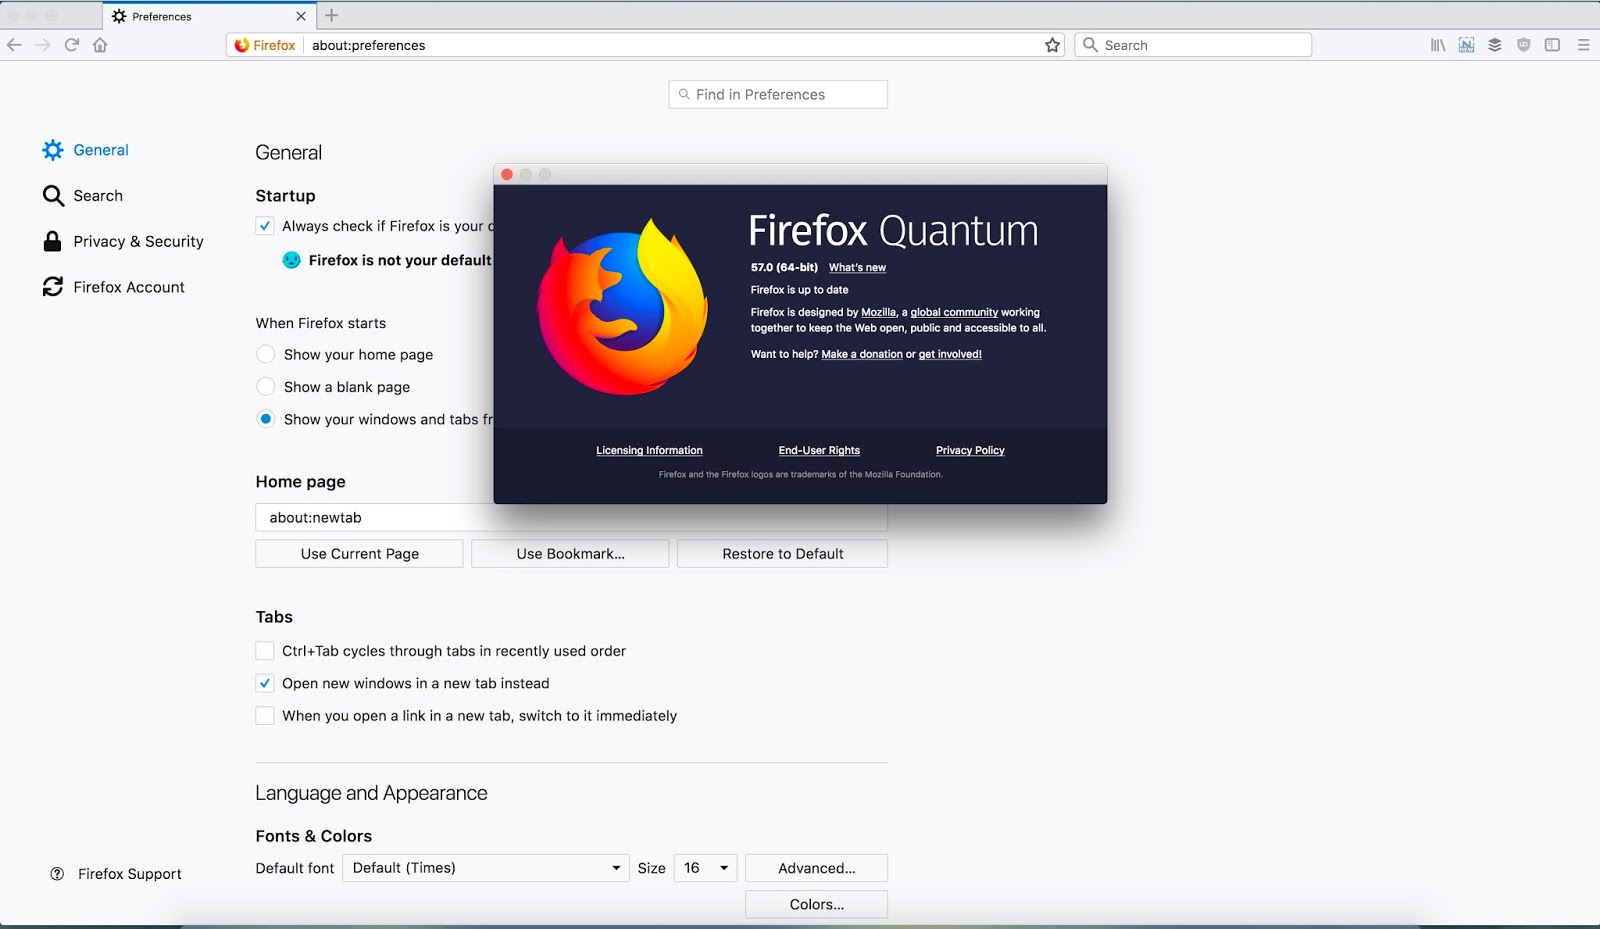Click the 'get involved!' link
1600x929 pixels.
click(950, 355)
